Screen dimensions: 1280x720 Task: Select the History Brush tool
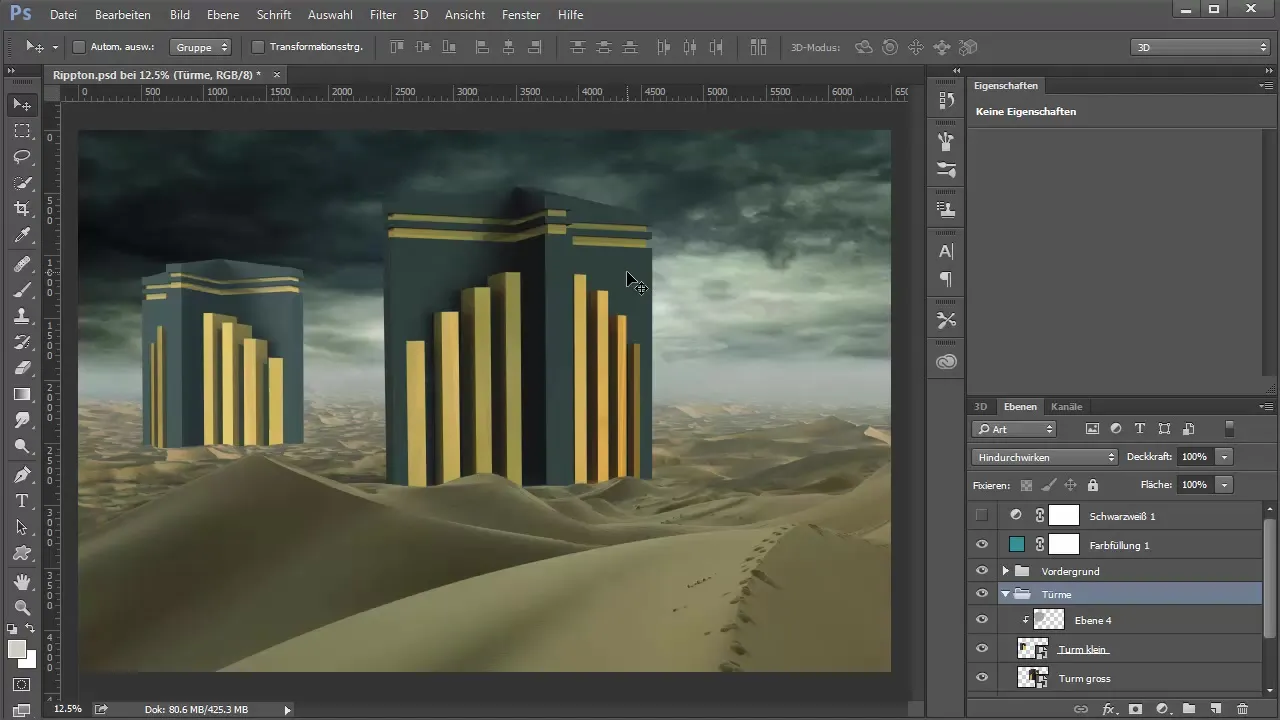click(x=21, y=342)
